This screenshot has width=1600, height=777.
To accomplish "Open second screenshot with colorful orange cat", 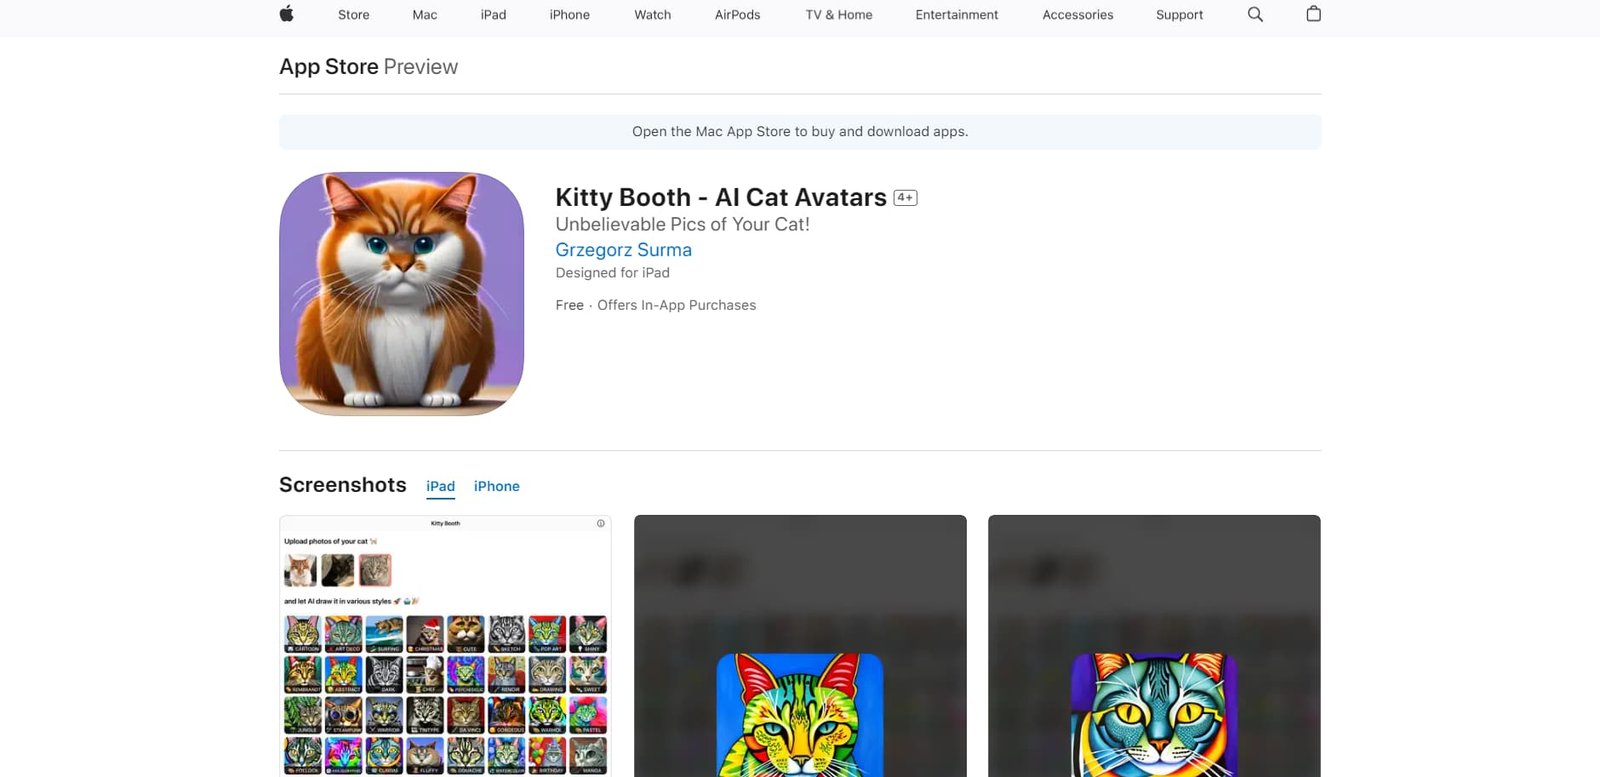I will point(800,646).
